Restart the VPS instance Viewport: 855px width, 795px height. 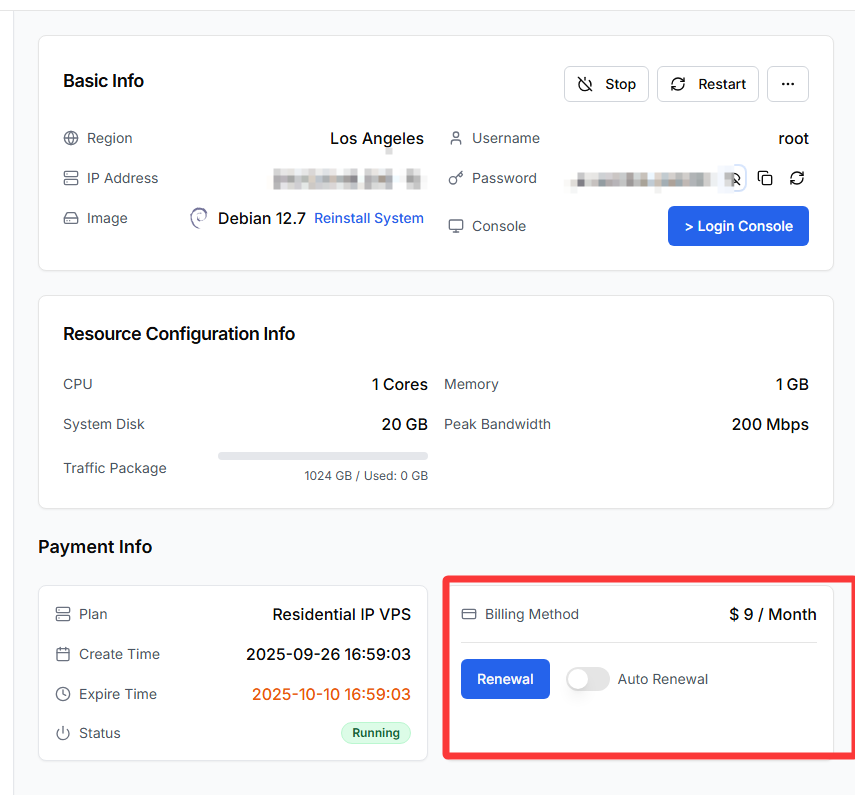[x=708, y=84]
